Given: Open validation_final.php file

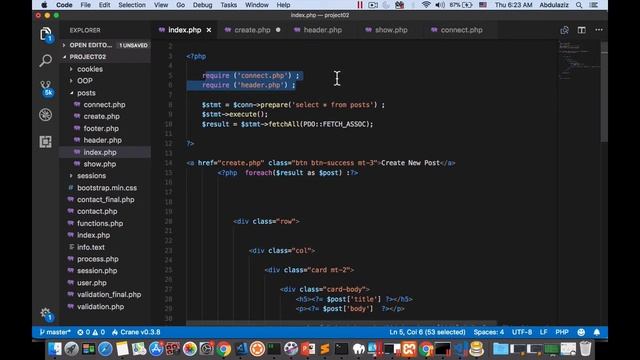Looking at the screenshot, I should click(x=109, y=294).
